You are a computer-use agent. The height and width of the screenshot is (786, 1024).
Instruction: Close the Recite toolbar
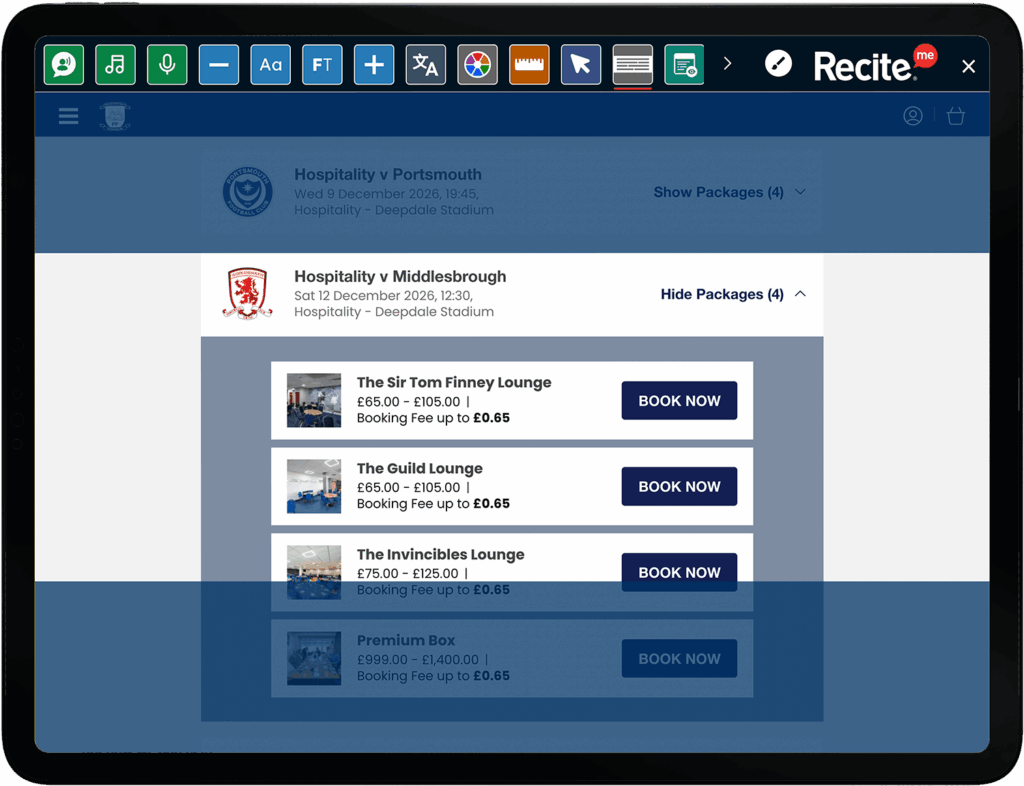(968, 66)
